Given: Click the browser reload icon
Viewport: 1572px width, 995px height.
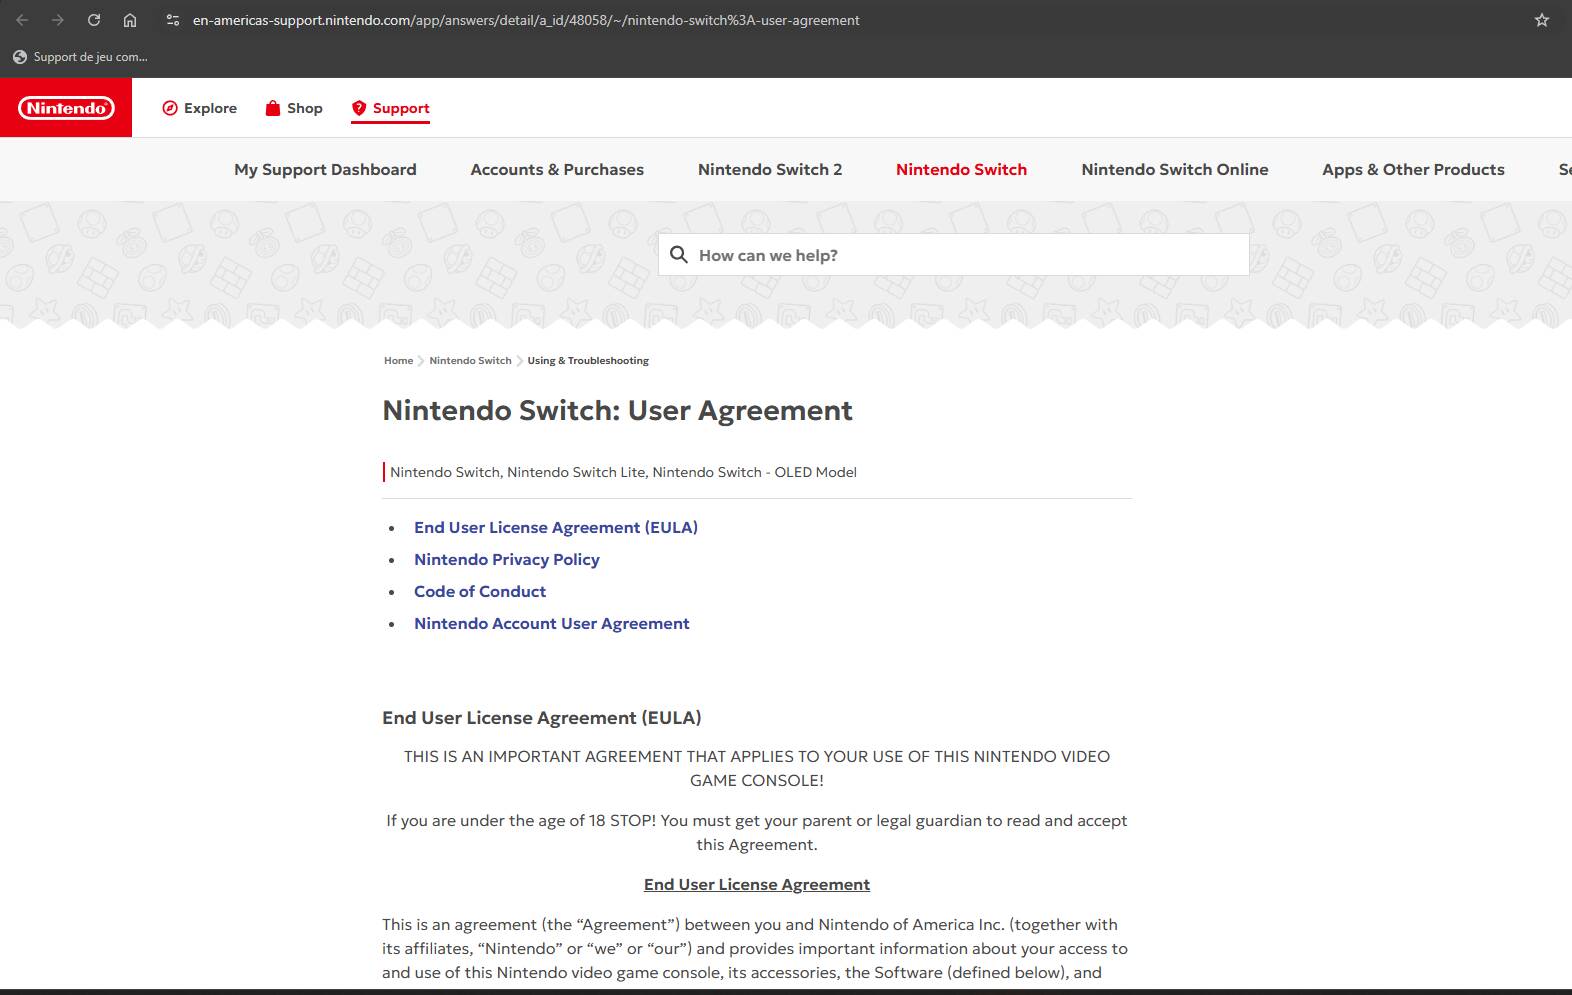Looking at the screenshot, I should tap(94, 20).
